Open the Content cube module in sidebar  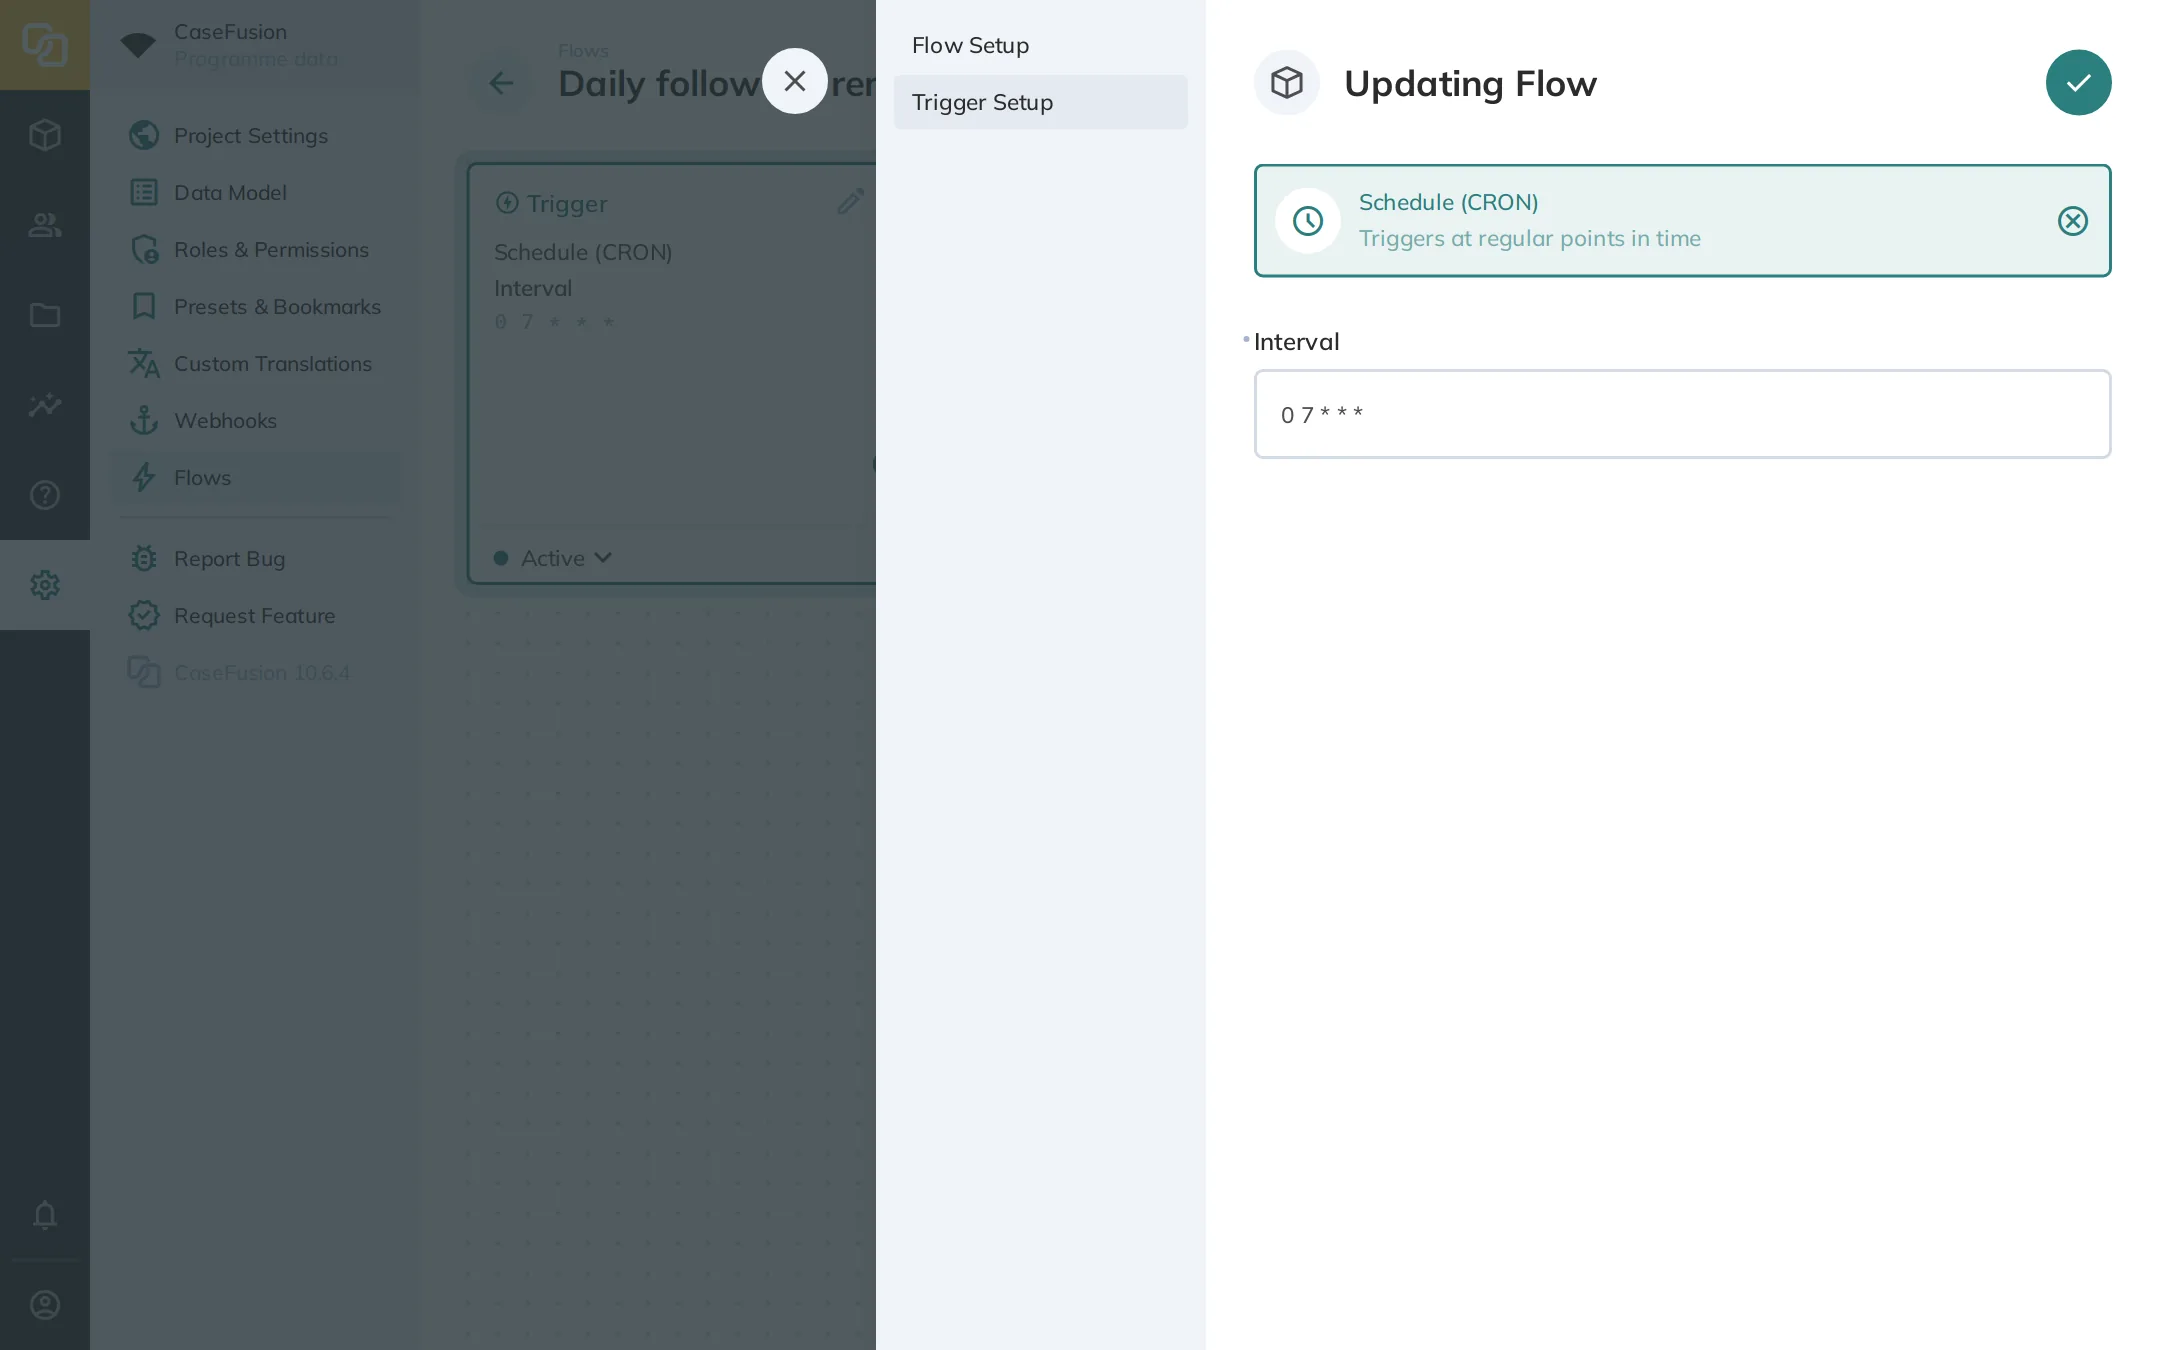(45, 135)
